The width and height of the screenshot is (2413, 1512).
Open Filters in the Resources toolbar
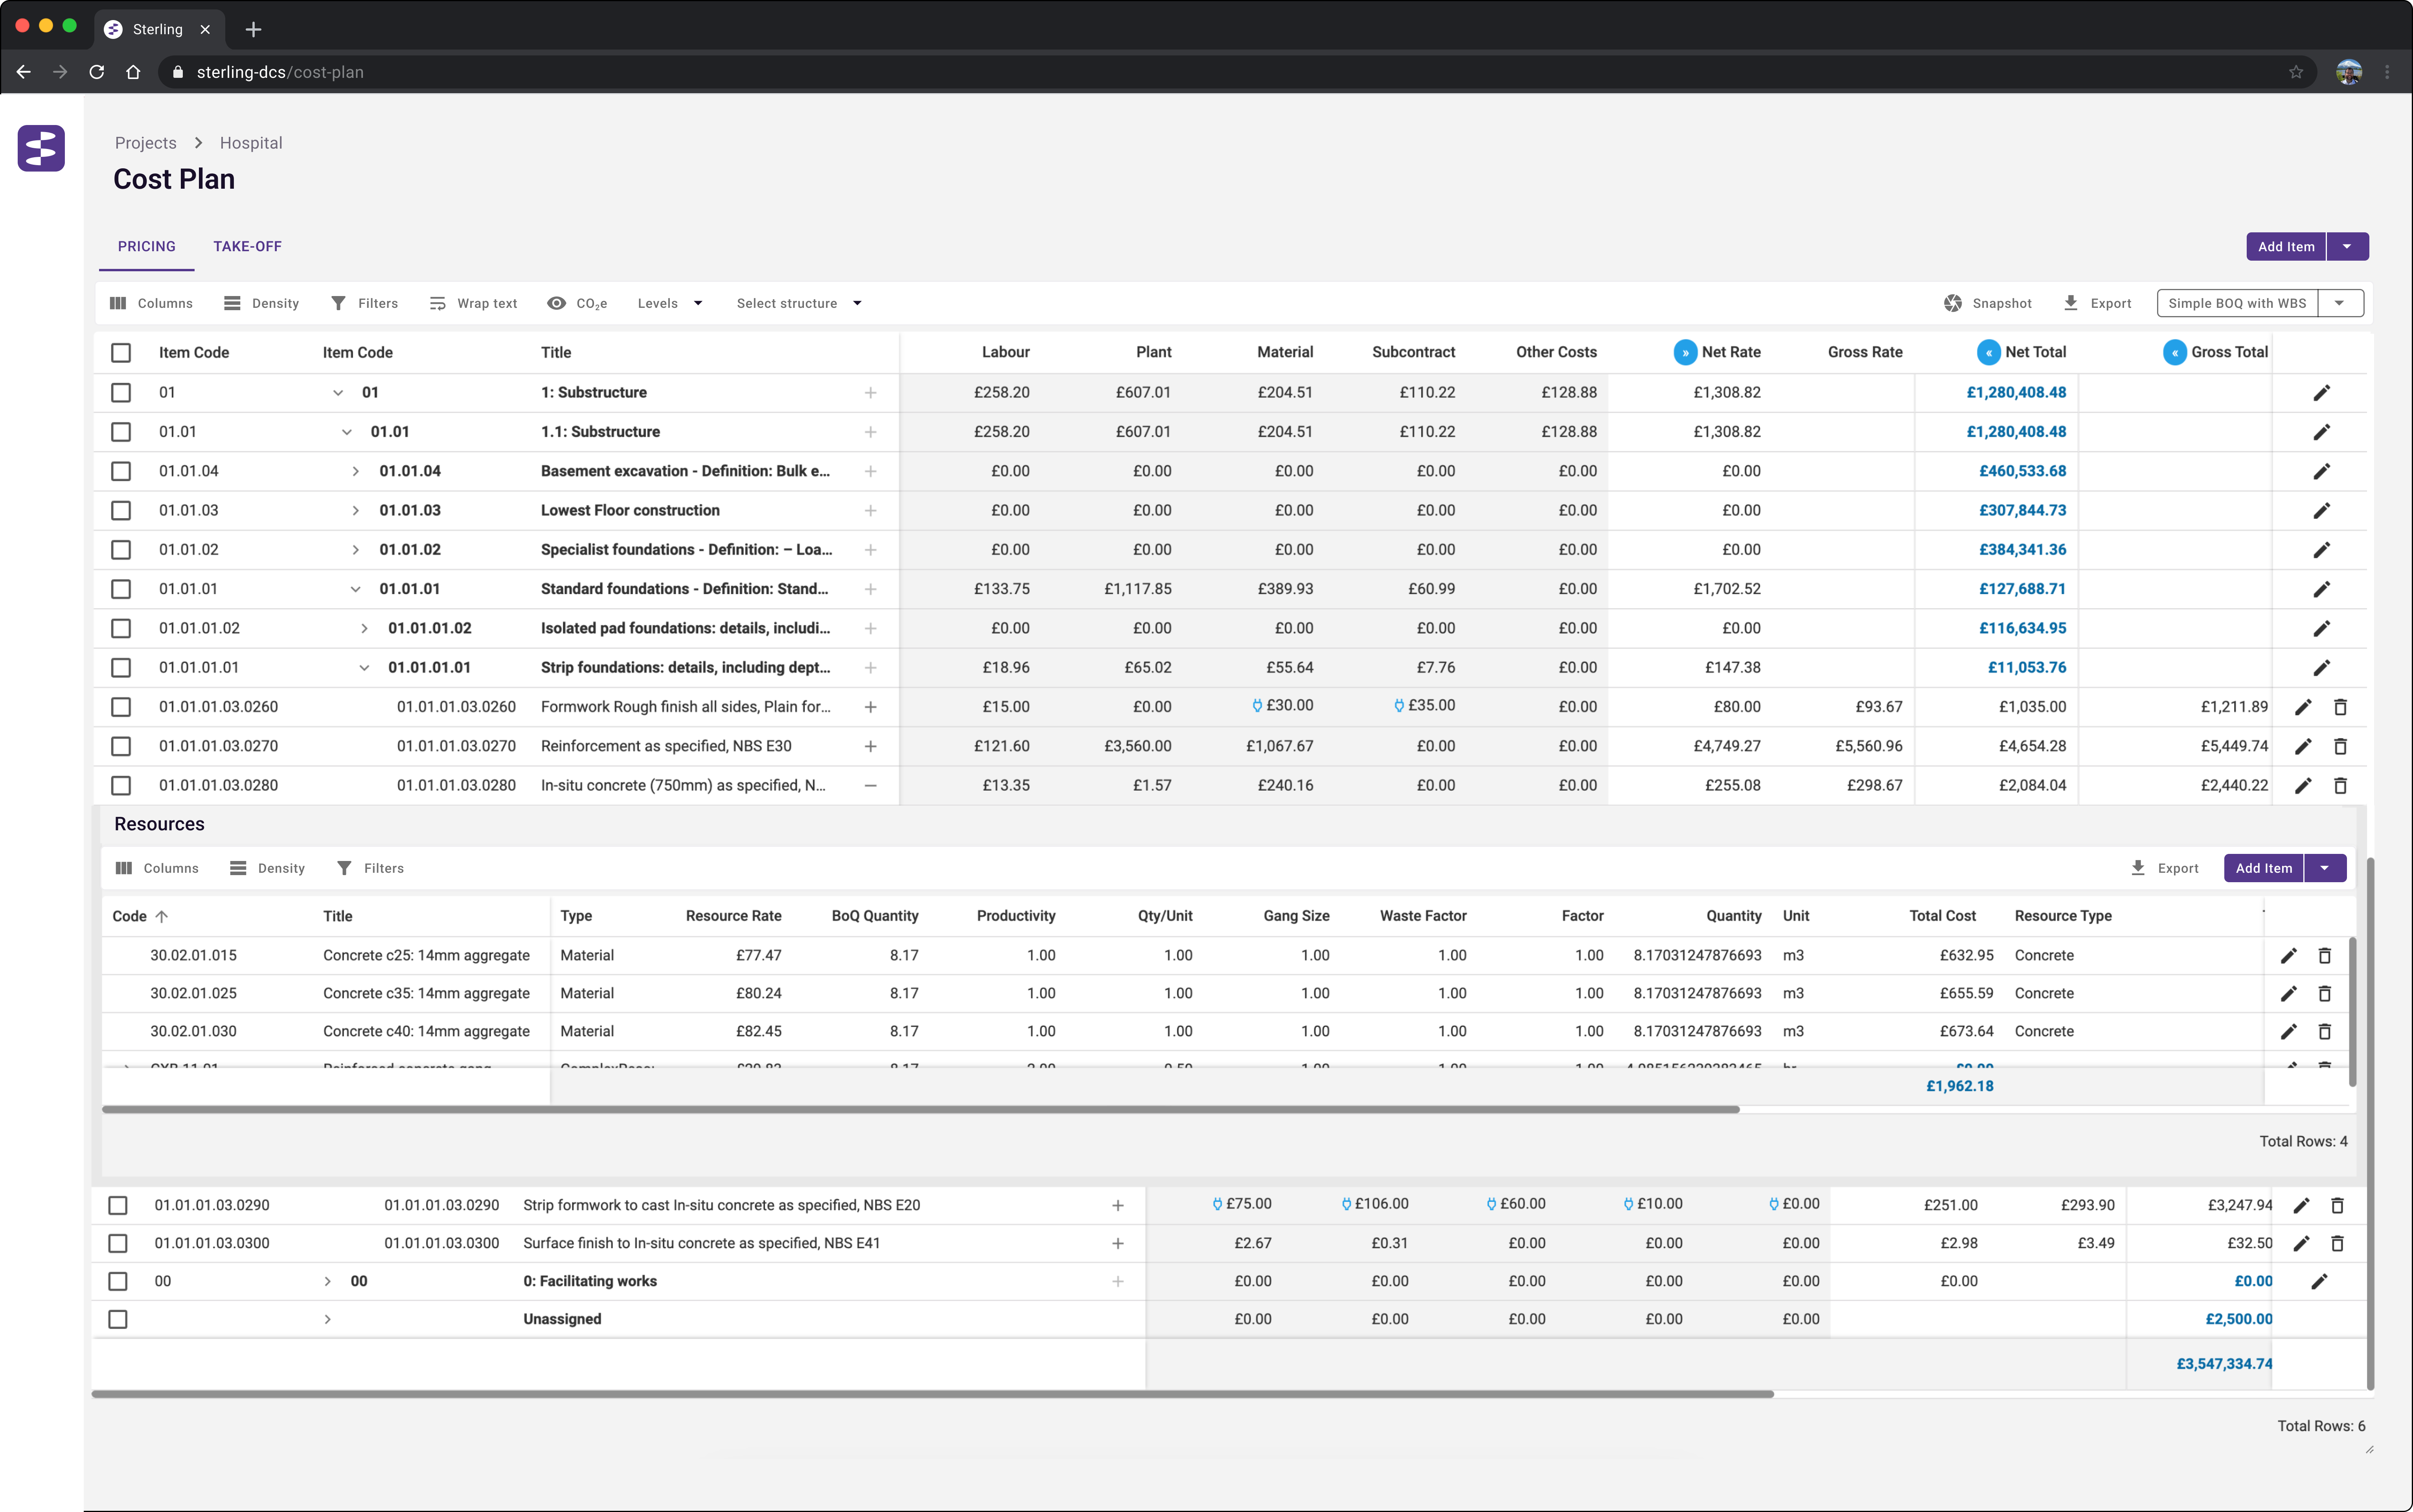coord(370,868)
